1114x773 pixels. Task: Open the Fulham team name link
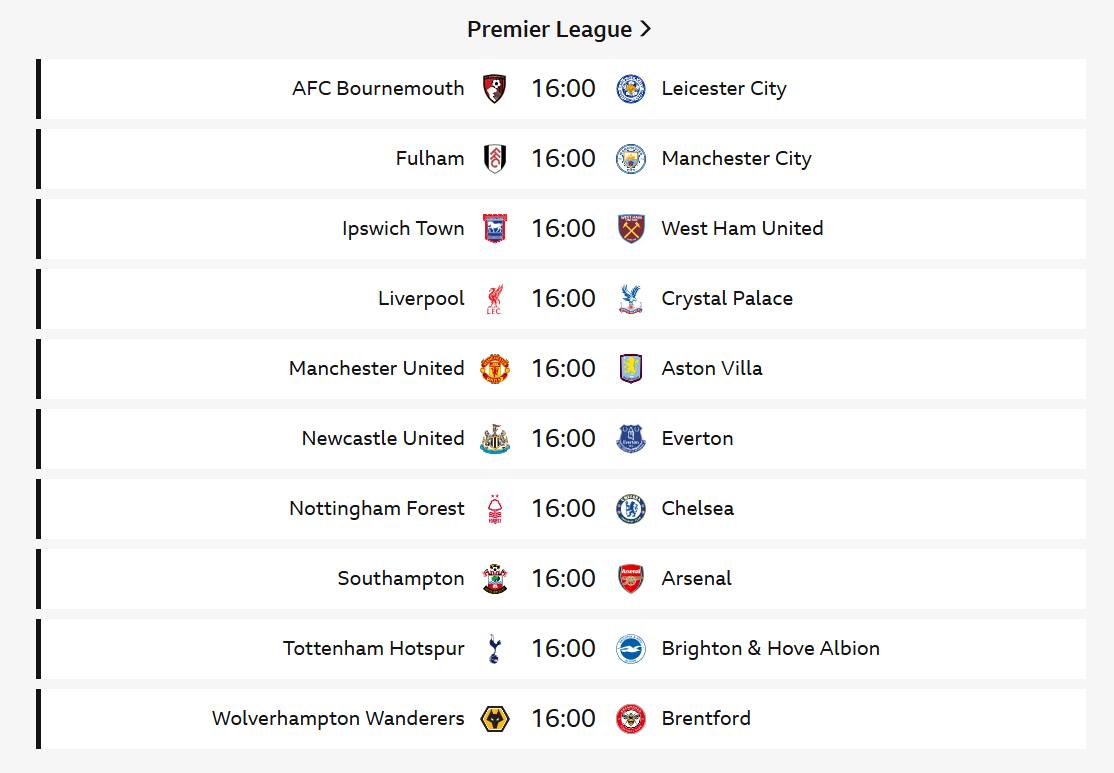pyautogui.click(x=430, y=158)
